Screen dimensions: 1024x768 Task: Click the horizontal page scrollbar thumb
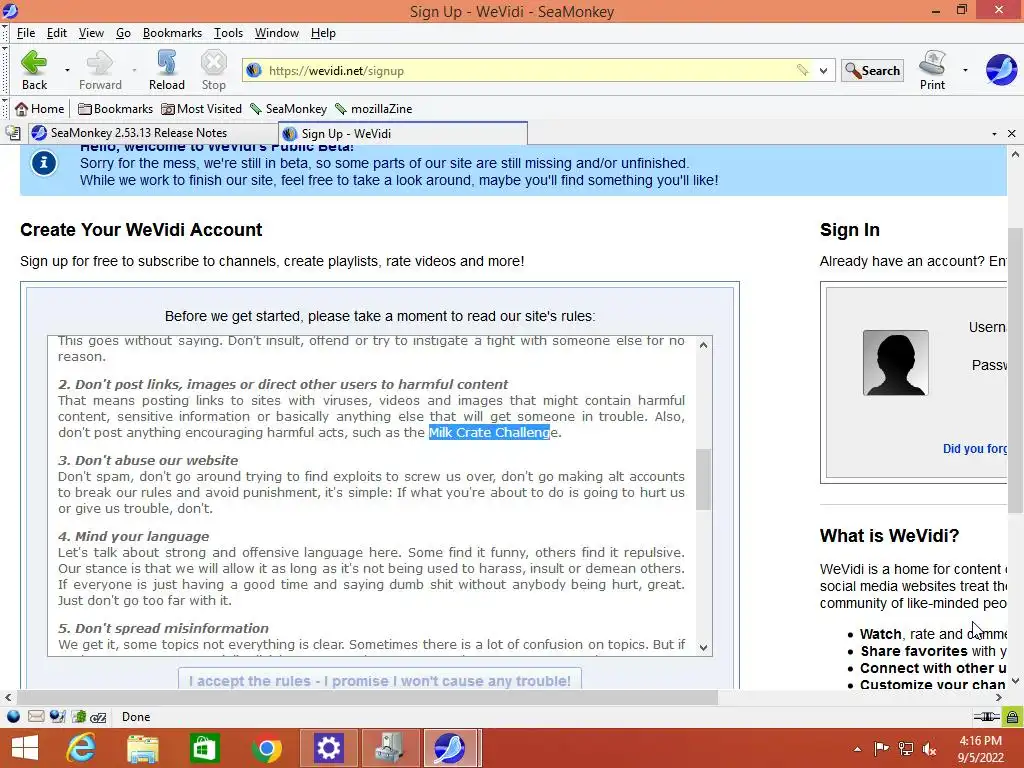point(367,697)
